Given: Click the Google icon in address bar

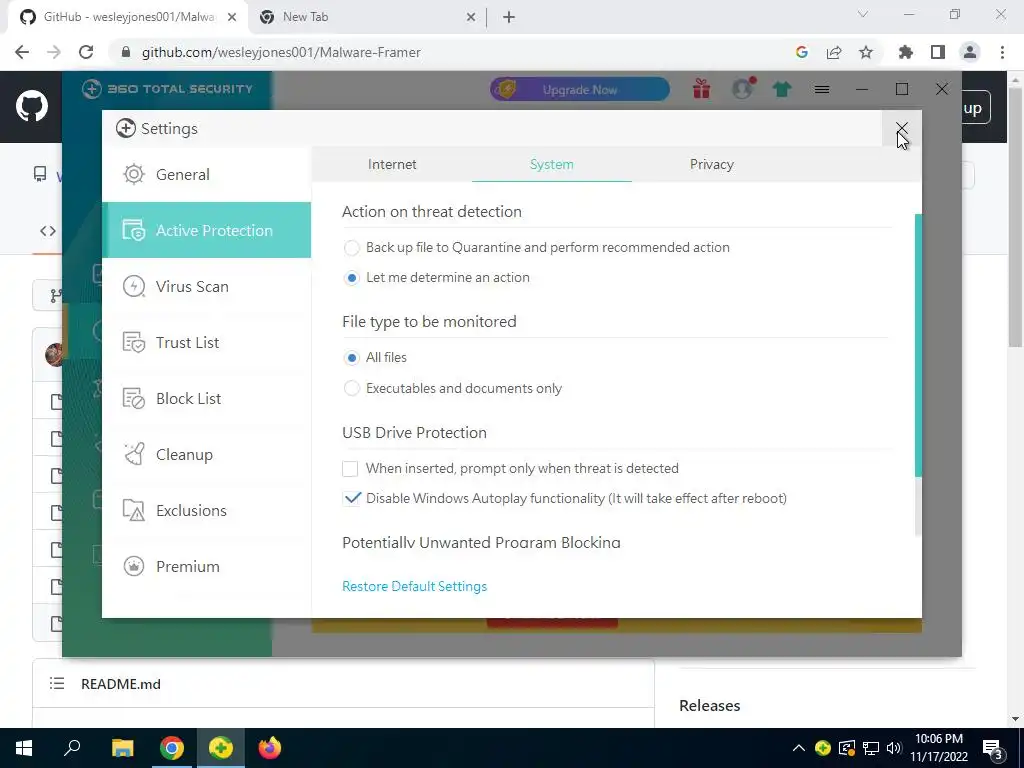Looking at the screenshot, I should [x=802, y=52].
